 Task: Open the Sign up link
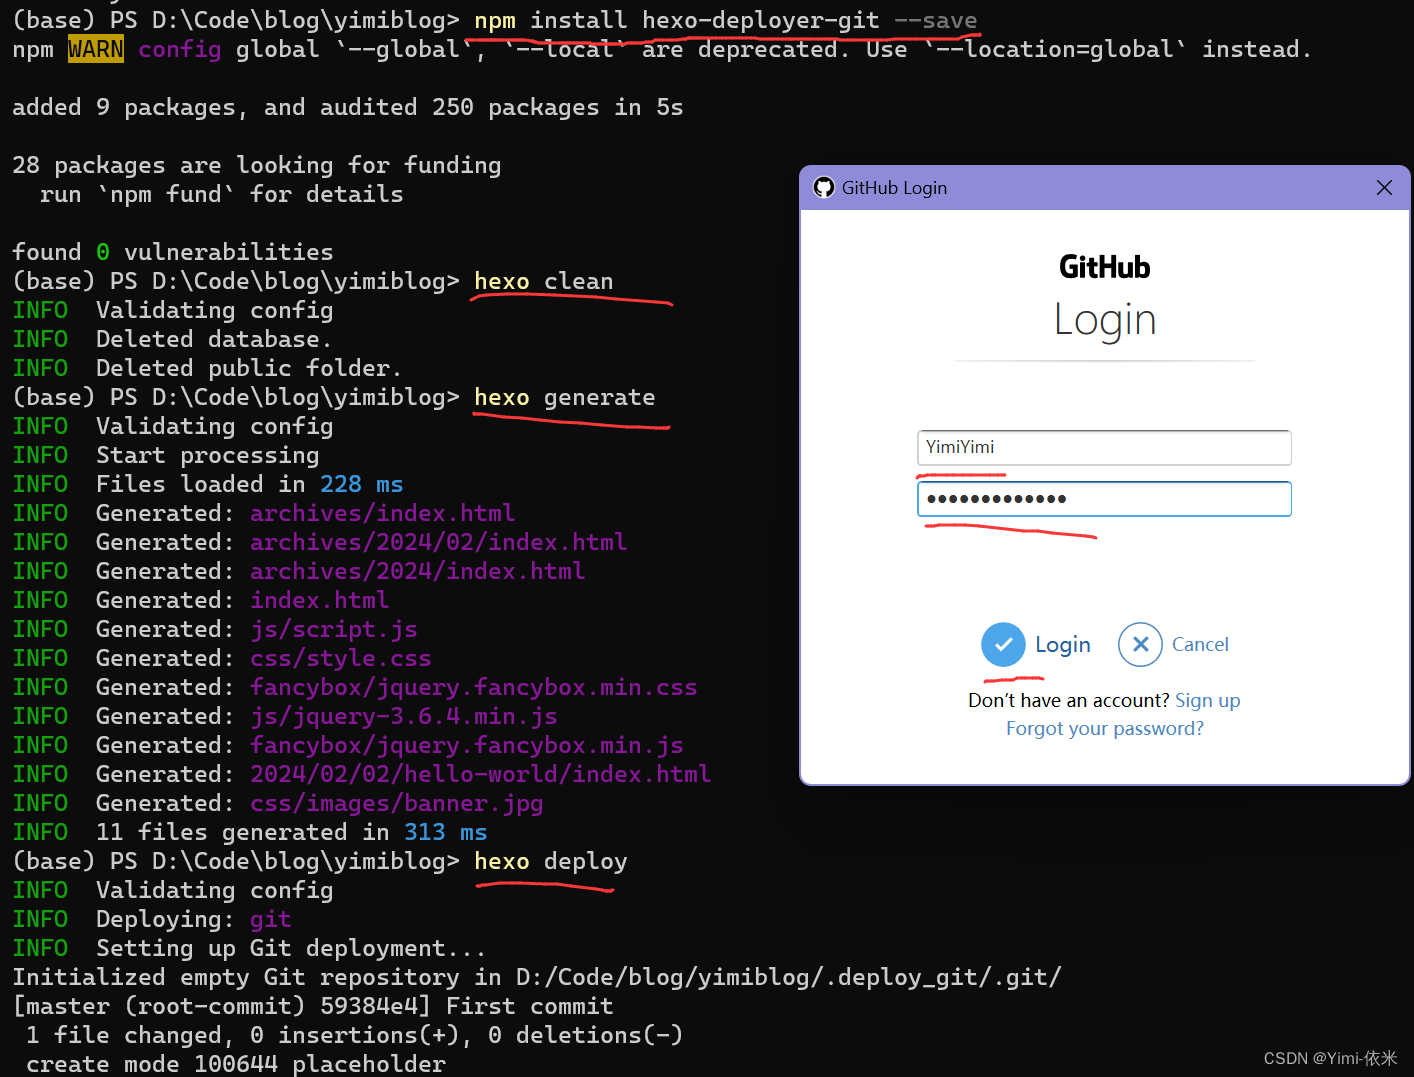(1207, 700)
